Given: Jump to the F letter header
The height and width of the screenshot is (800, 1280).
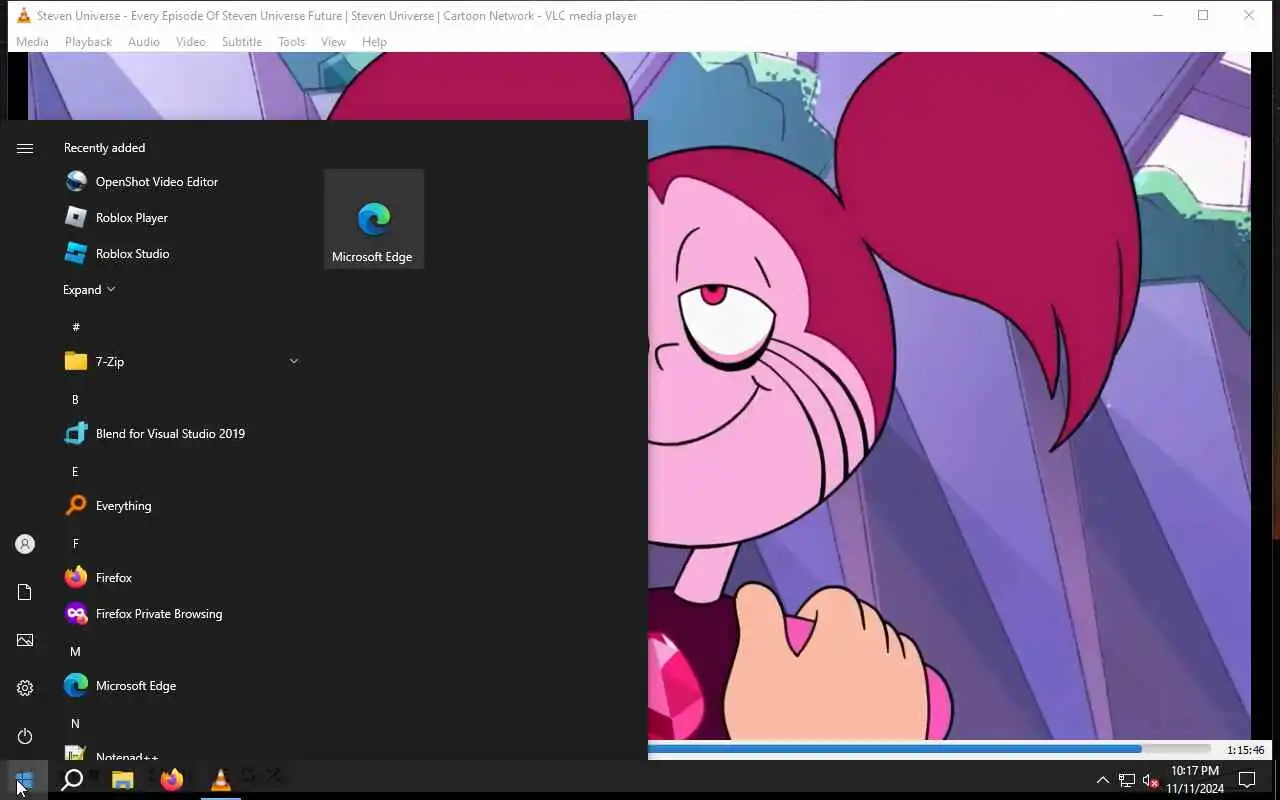Looking at the screenshot, I should (x=75, y=543).
